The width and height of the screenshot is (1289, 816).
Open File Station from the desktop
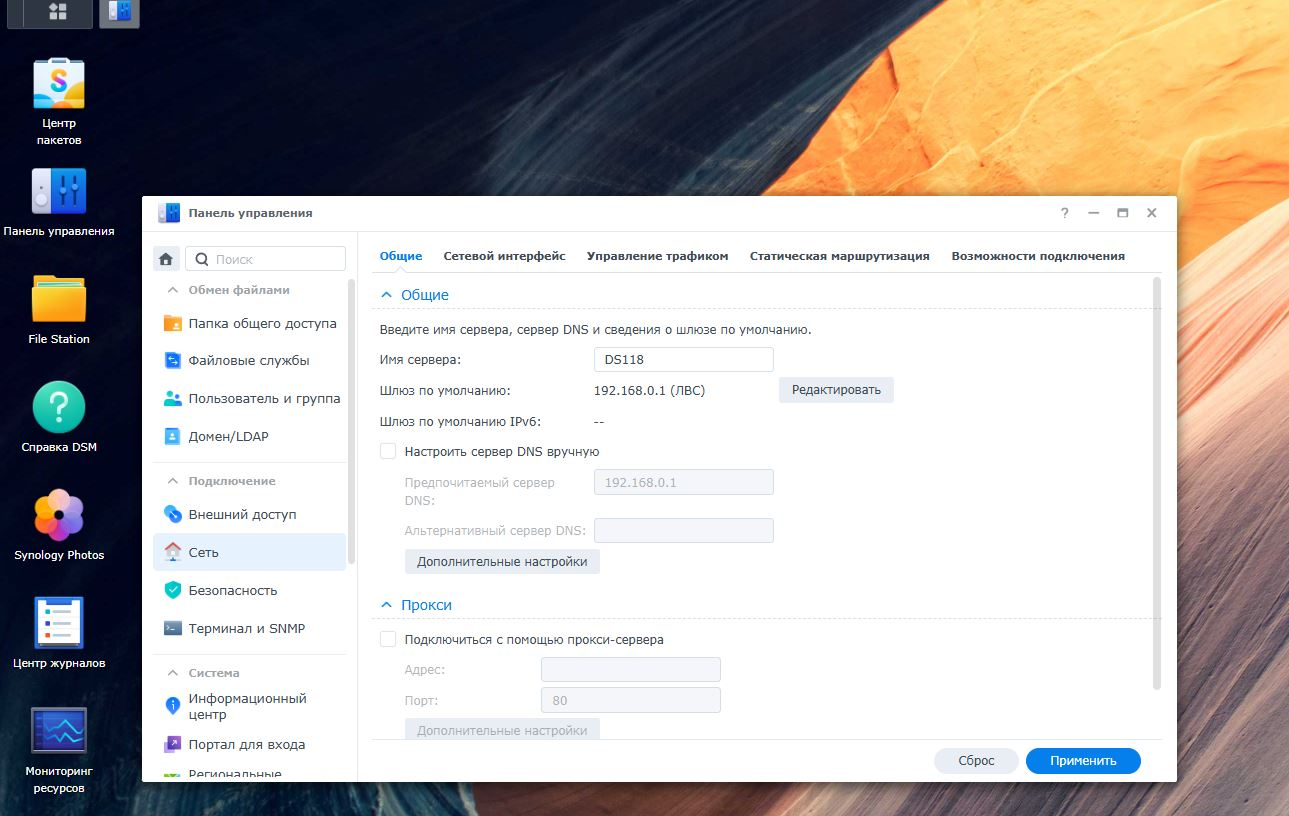59,299
